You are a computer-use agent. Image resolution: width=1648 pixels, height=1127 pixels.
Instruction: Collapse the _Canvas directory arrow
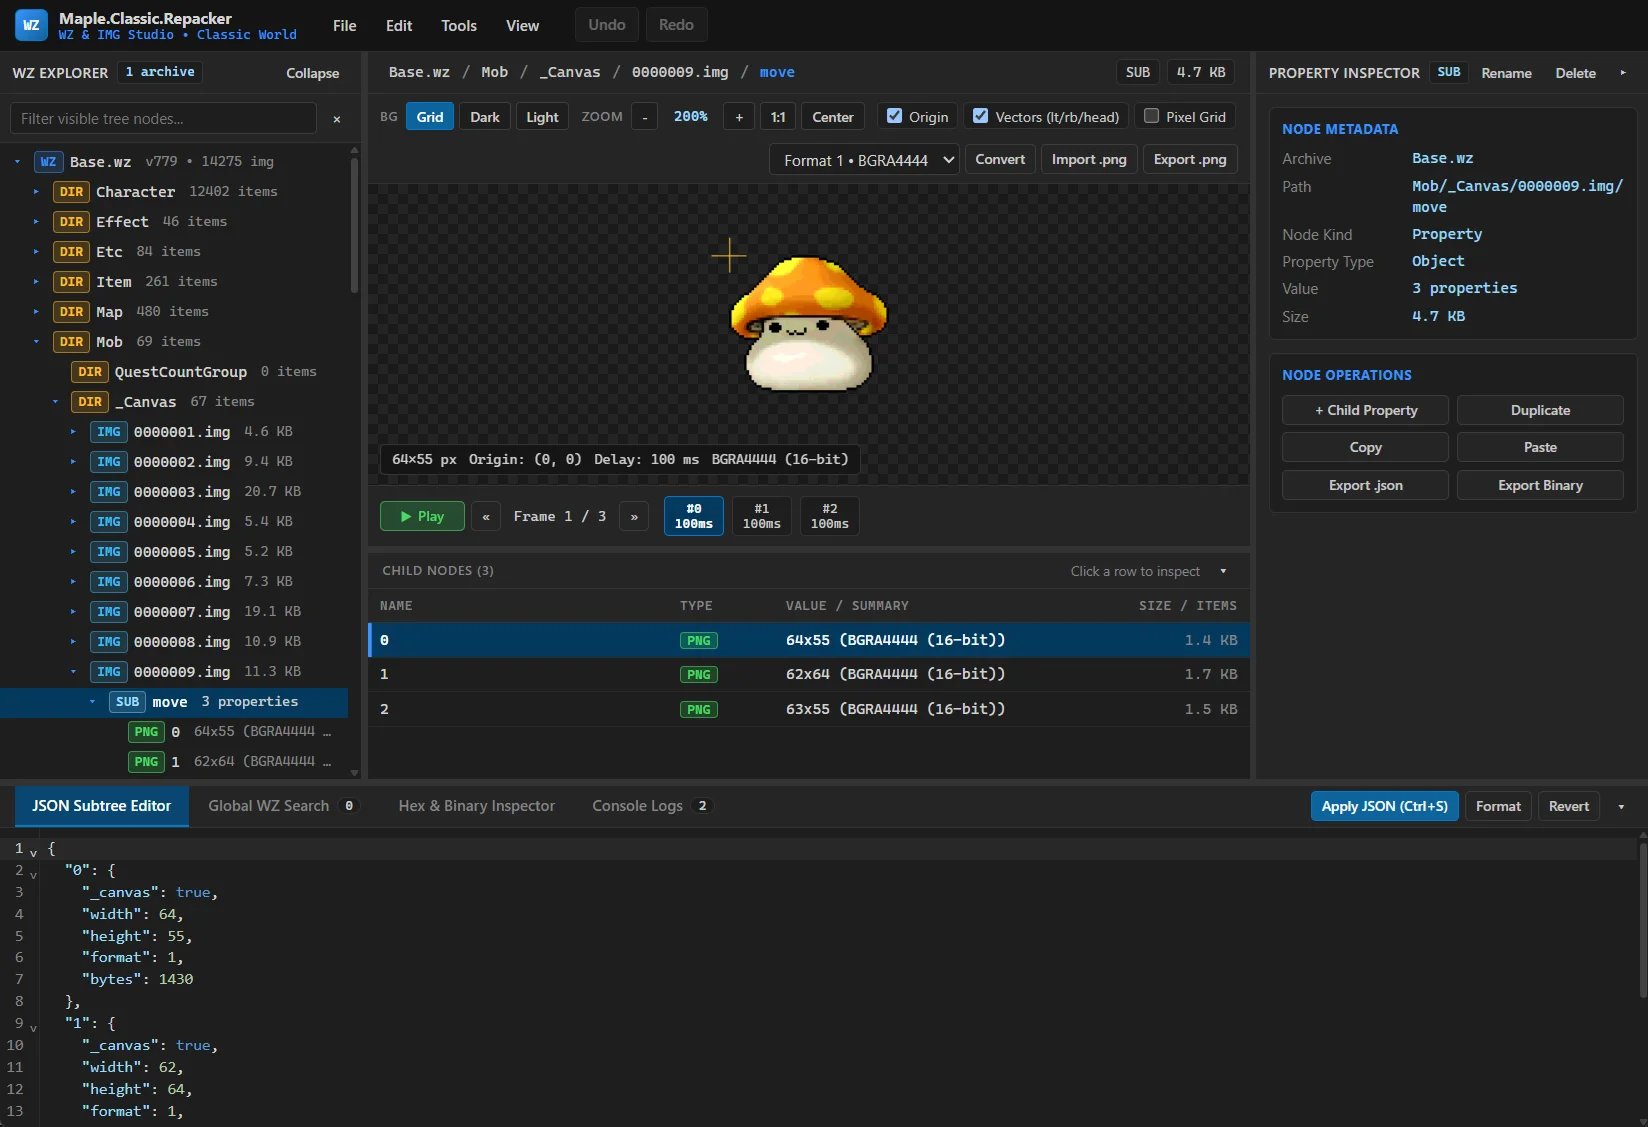[55, 402]
